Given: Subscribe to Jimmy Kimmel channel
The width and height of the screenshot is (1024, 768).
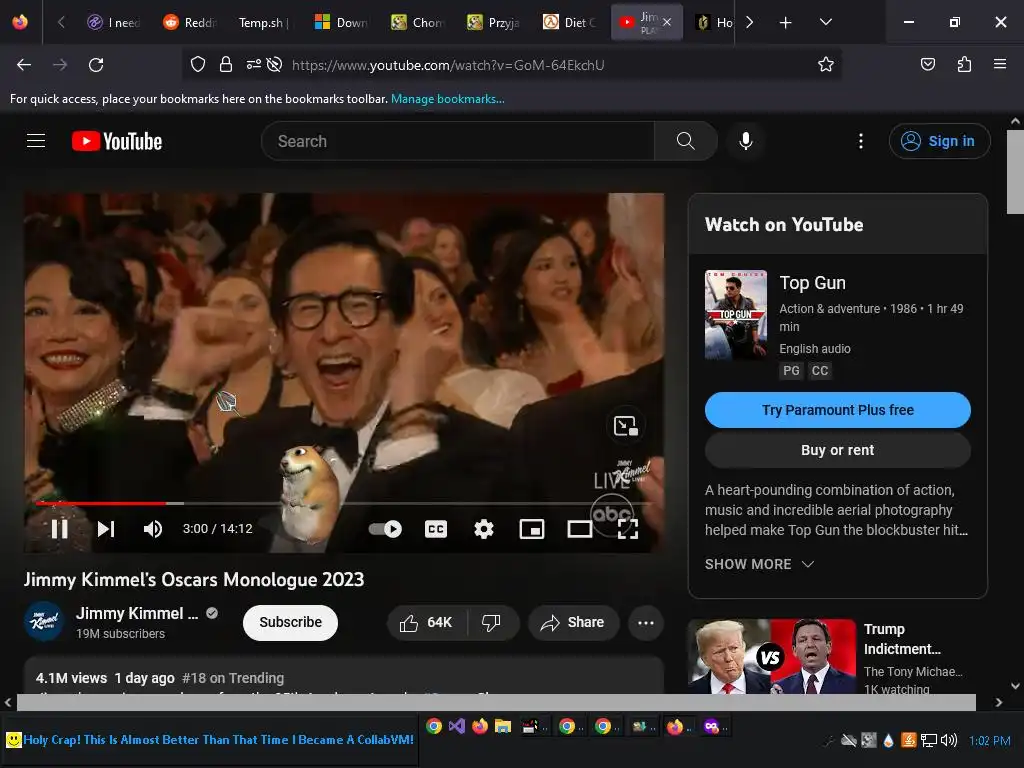Looking at the screenshot, I should click(x=291, y=622).
